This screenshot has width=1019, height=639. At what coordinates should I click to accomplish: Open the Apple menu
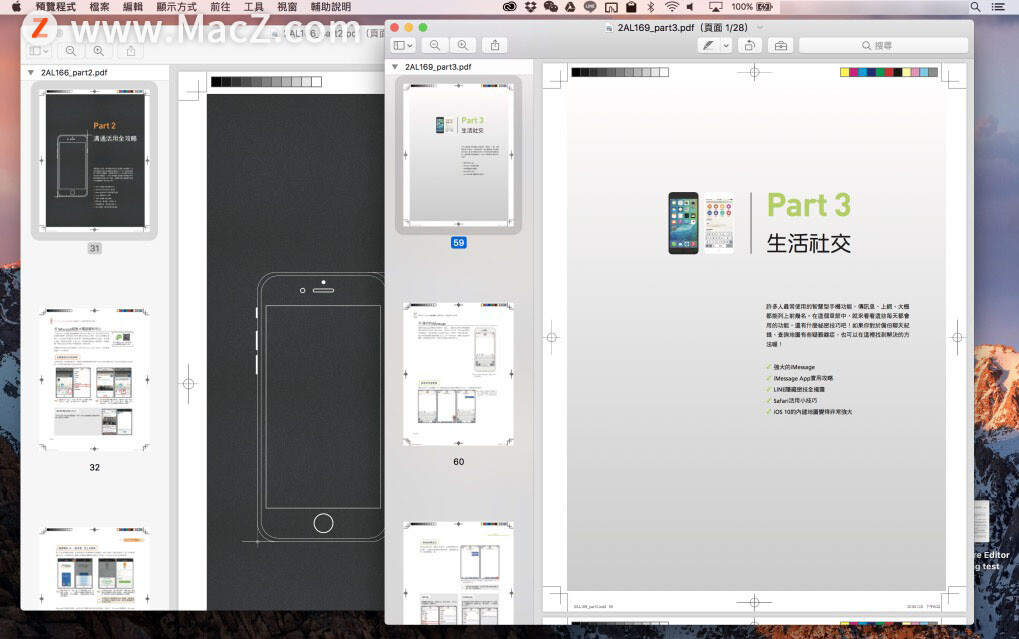click(x=16, y=7)
